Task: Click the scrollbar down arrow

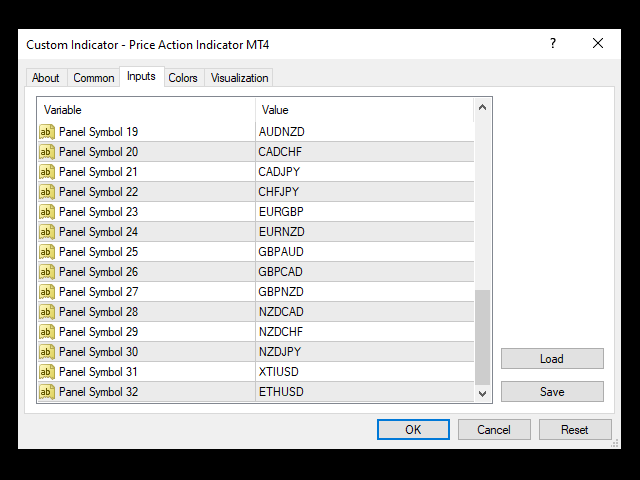Action: coord(483,393)
